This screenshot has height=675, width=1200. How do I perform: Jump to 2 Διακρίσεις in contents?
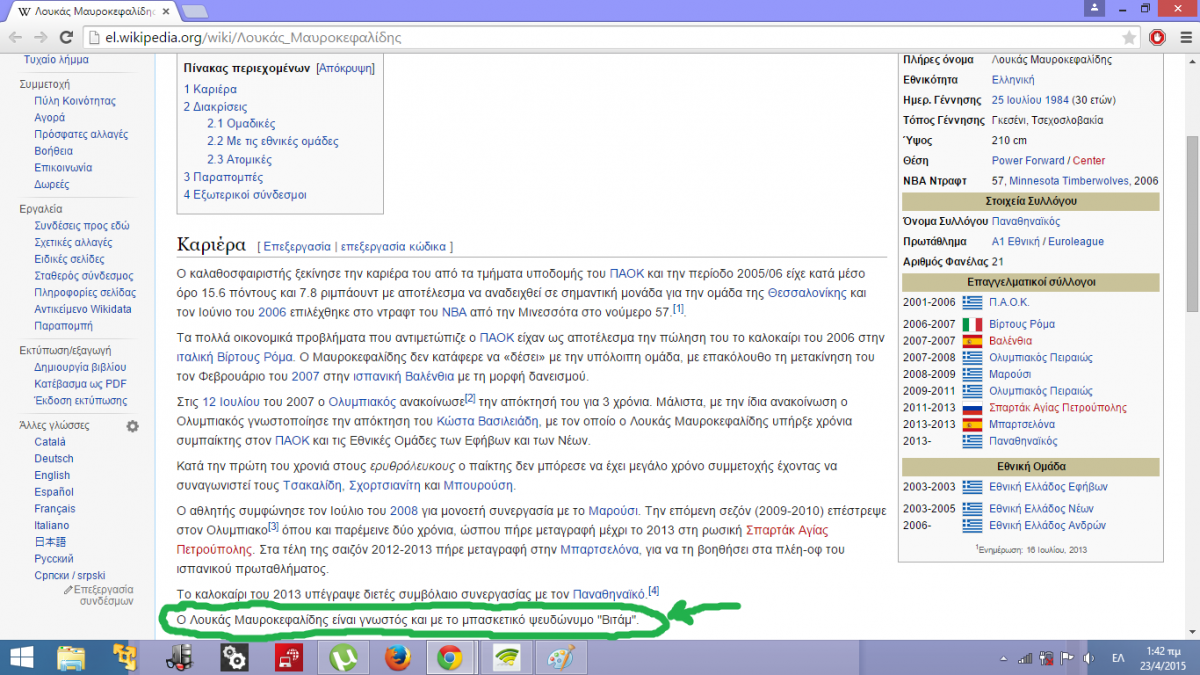click(215, 106)
